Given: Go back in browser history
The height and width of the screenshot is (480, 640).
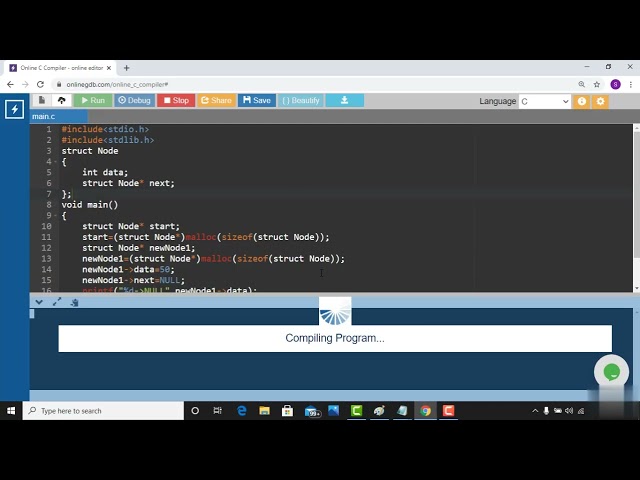Looking at the screenshot, I should (x=10, y=84).
